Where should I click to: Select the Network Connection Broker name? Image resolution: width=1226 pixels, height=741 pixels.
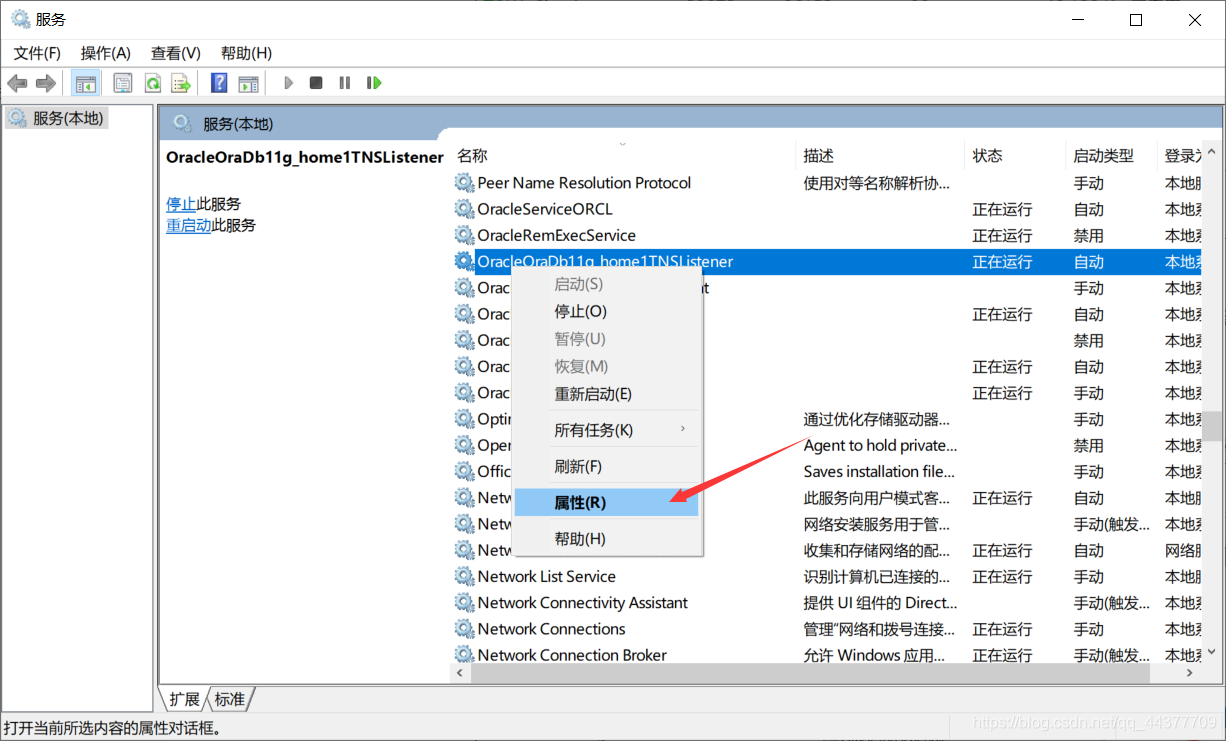coord(572,655)
